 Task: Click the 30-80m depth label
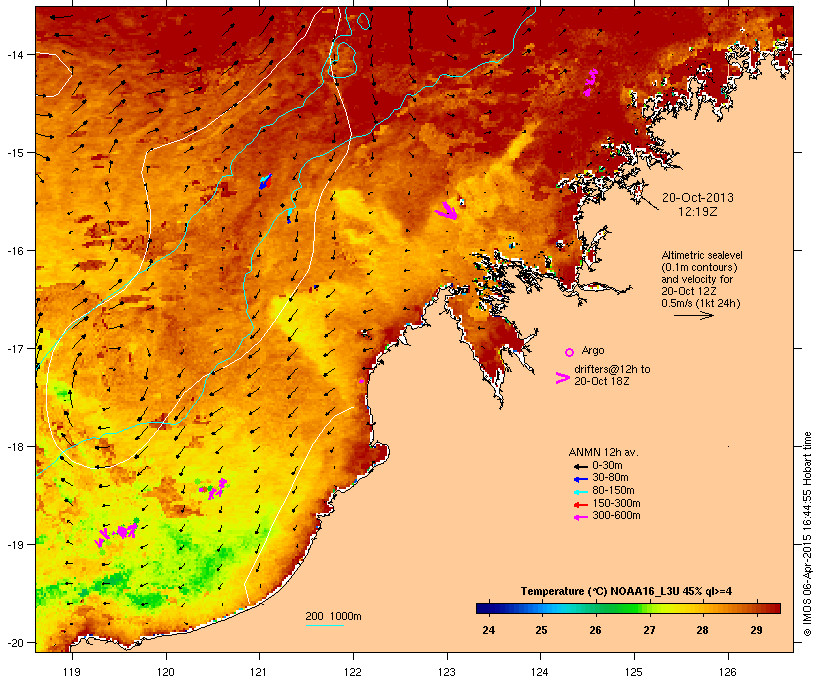(x=610, y=478)
